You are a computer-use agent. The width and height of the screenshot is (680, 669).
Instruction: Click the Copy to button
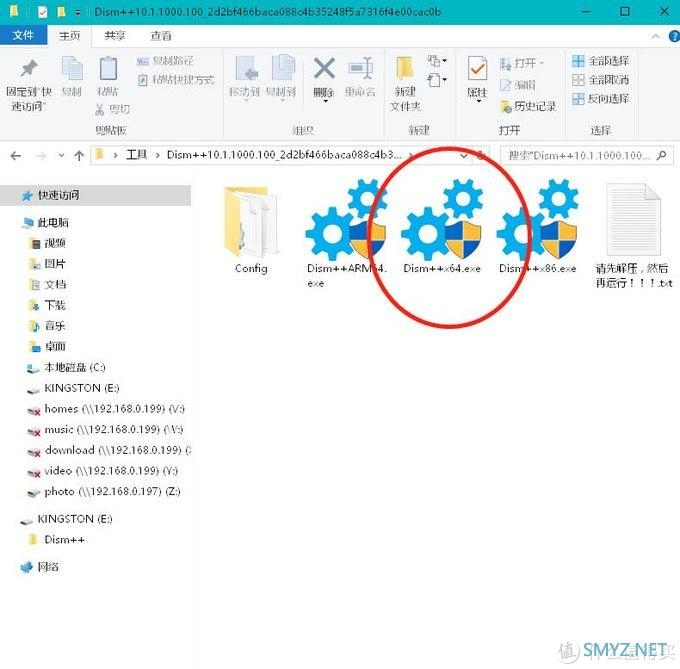click(281, 78)
